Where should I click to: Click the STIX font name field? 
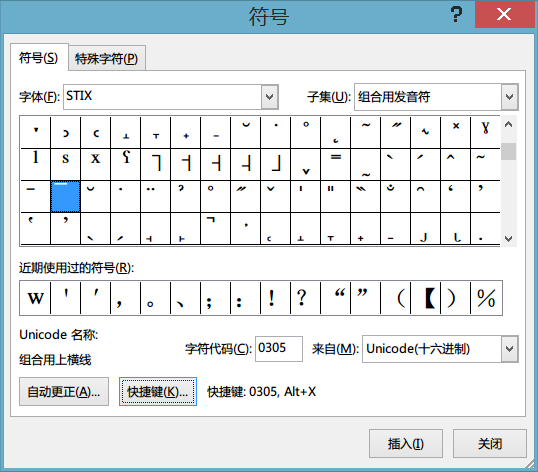163,97
